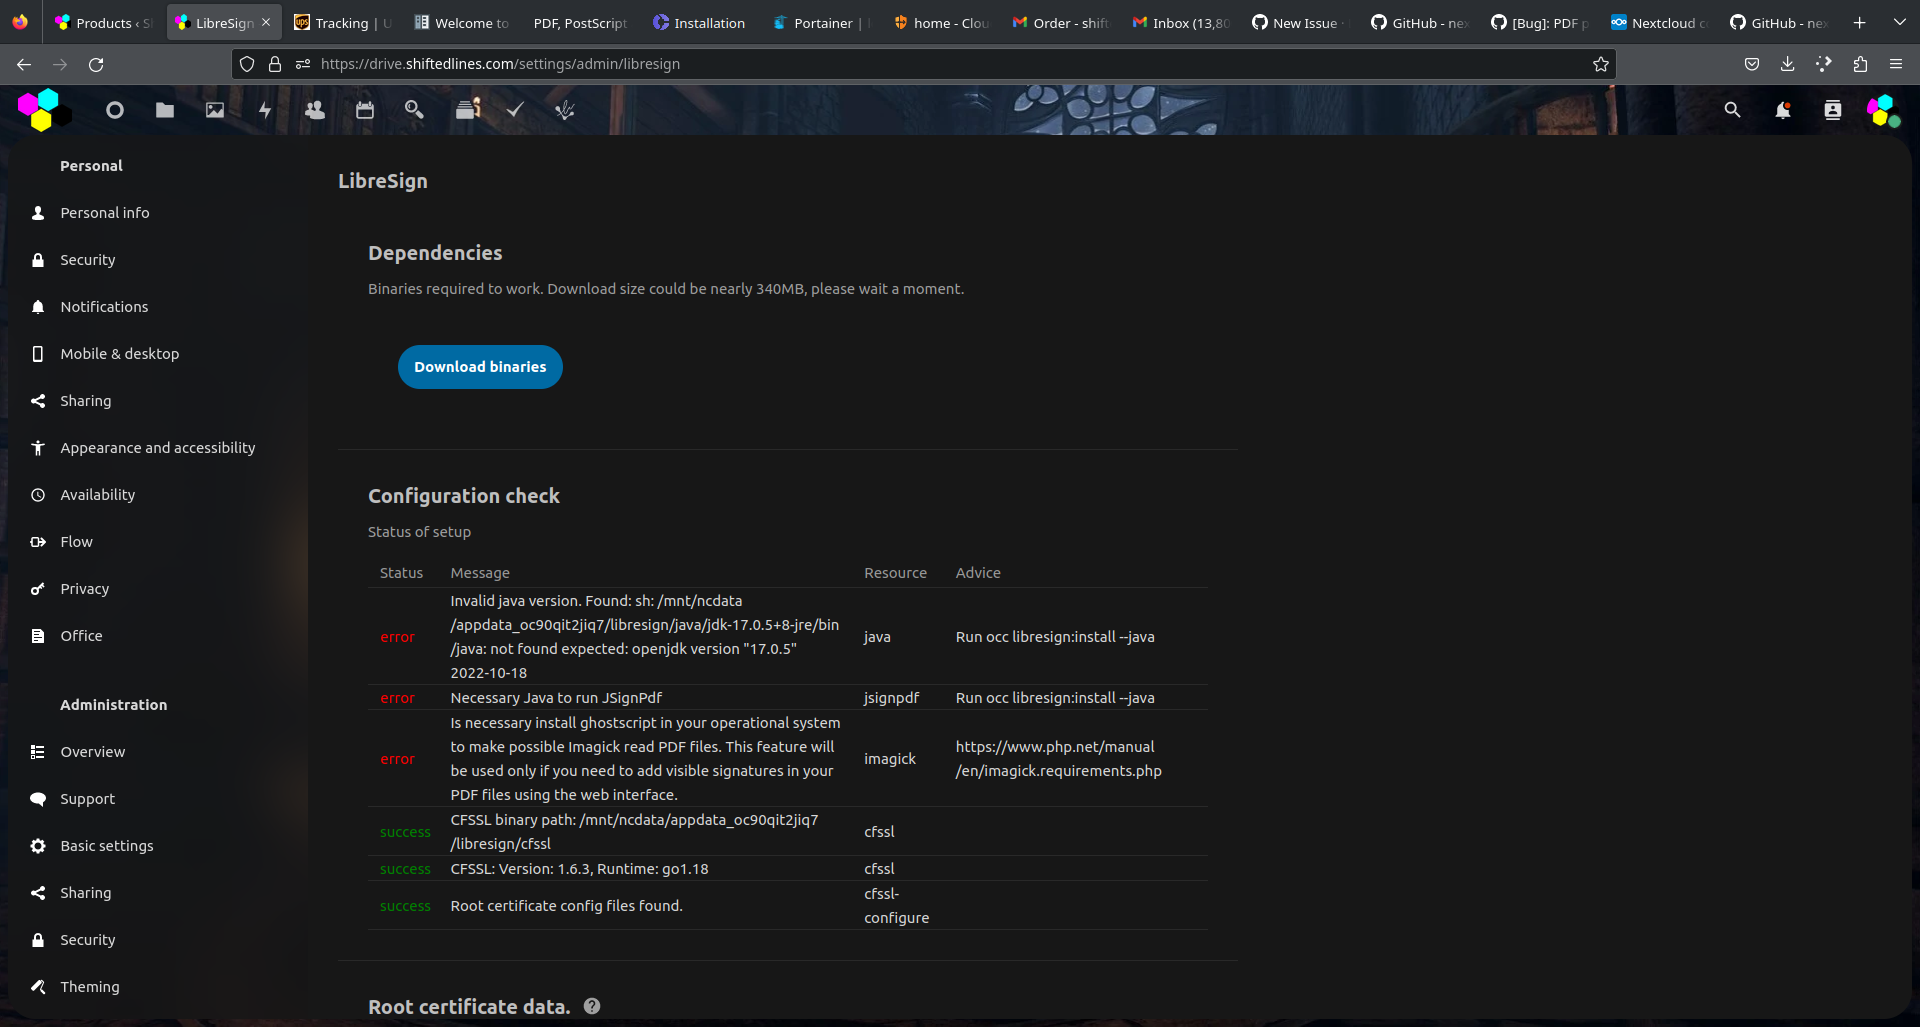Open the Dashboard app
The height and width of the screenshot is (1027, 1920).
click(x=114, y=110)
